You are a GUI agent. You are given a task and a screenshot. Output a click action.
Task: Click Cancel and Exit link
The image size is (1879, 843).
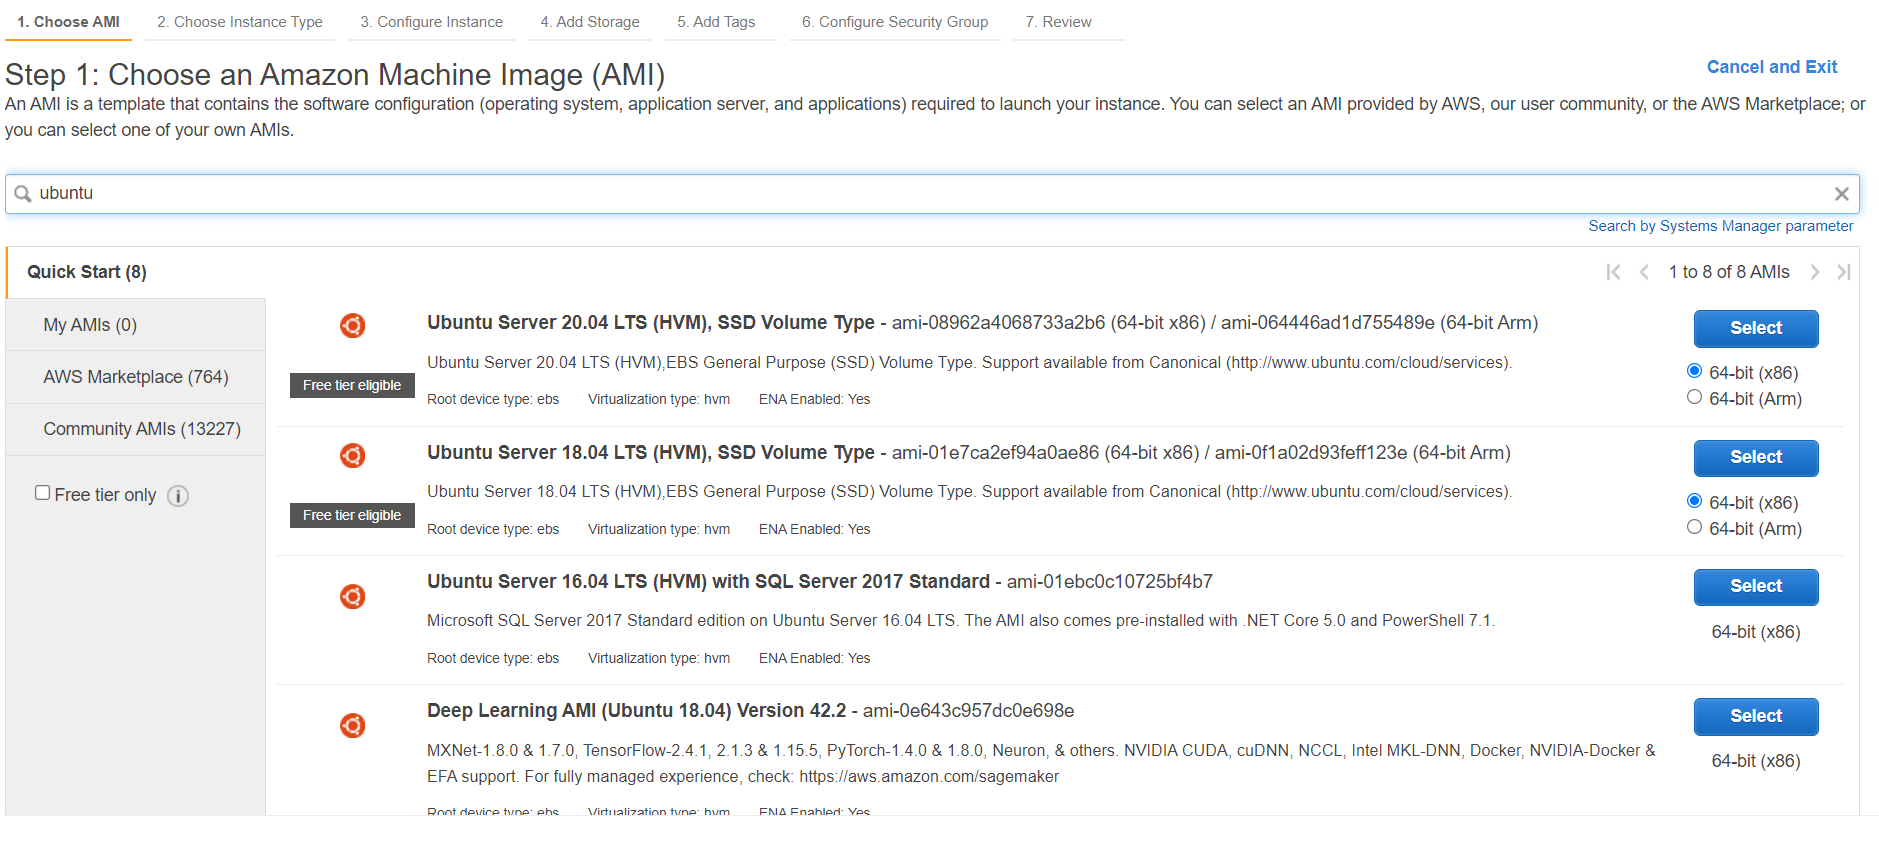pyautogui.click(x=1772, y=67)
